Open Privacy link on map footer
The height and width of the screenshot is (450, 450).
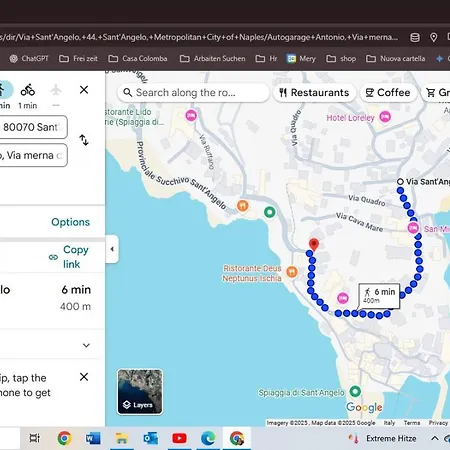pos(438,423)
